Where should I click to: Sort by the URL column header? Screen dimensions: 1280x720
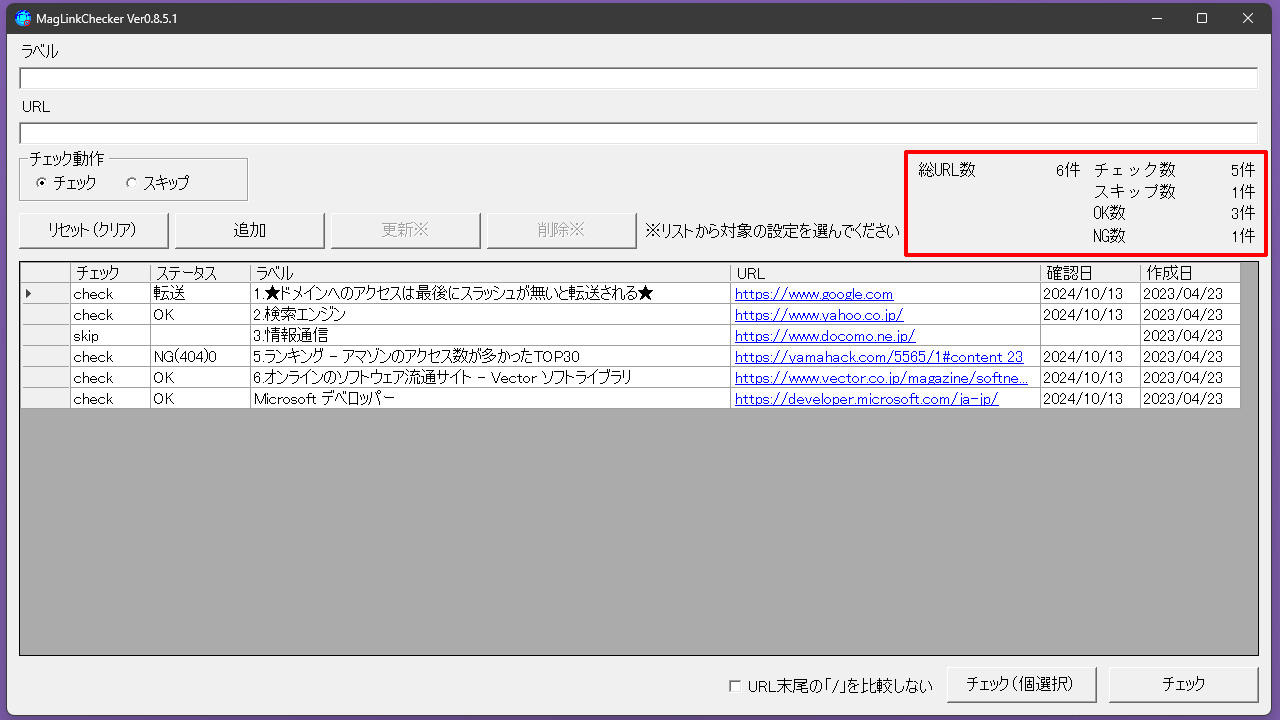pyautogui.click(x=885, y=273)
